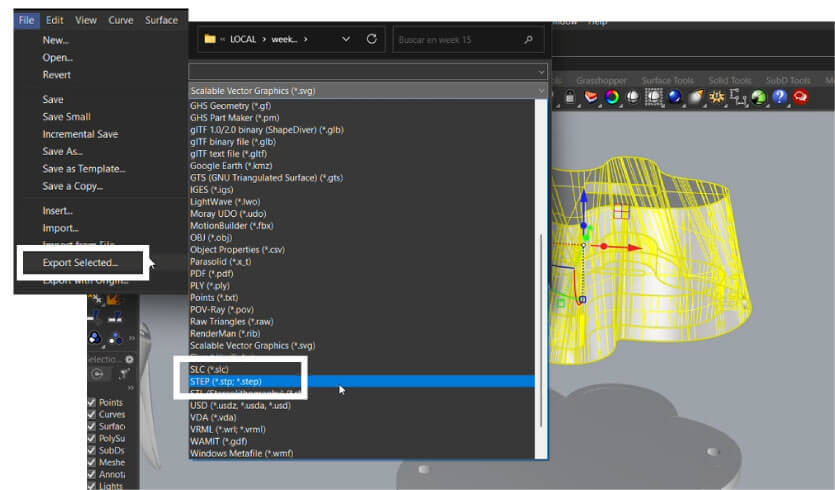Toggle the Curves filter checkbox

click(x=92, y=414)
